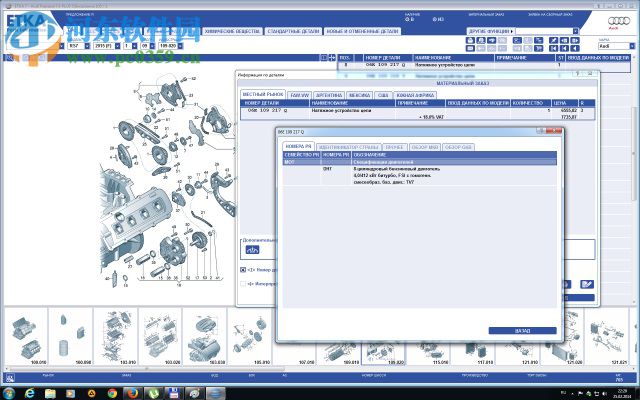
Task: Expand the combo box next to 'Другие функции'
Action: pyautogui.click(x=576, y=31)
